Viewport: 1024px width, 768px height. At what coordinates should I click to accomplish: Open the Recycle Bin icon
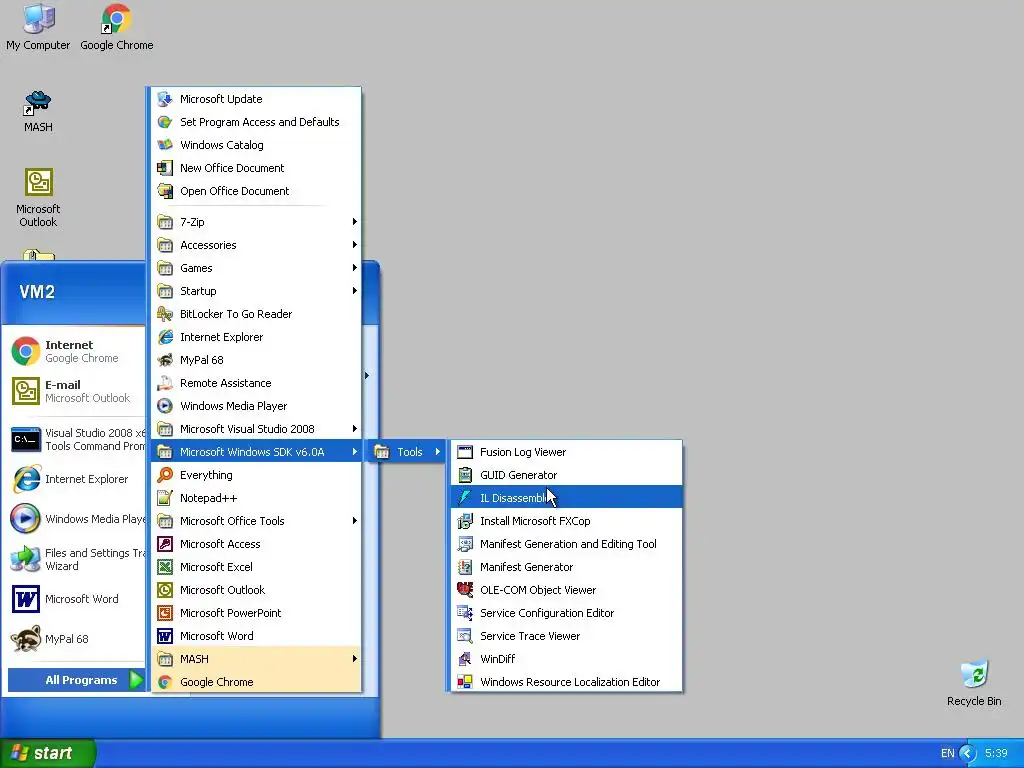(974, 683)
